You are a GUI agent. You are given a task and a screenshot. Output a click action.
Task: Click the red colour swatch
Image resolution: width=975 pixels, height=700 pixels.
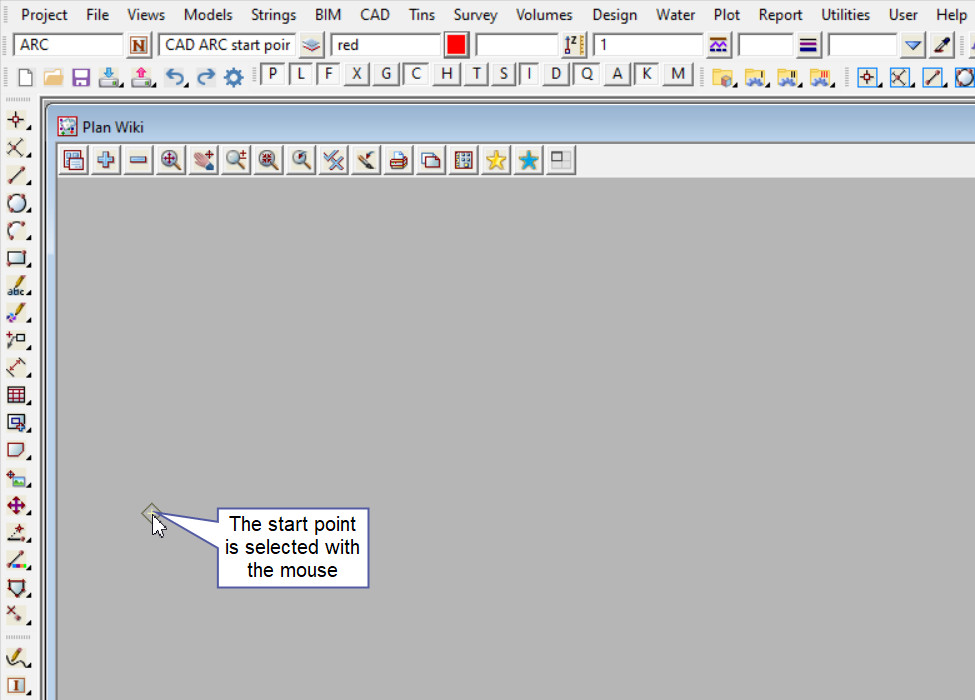pyautogui.click(x=457, y=45)
